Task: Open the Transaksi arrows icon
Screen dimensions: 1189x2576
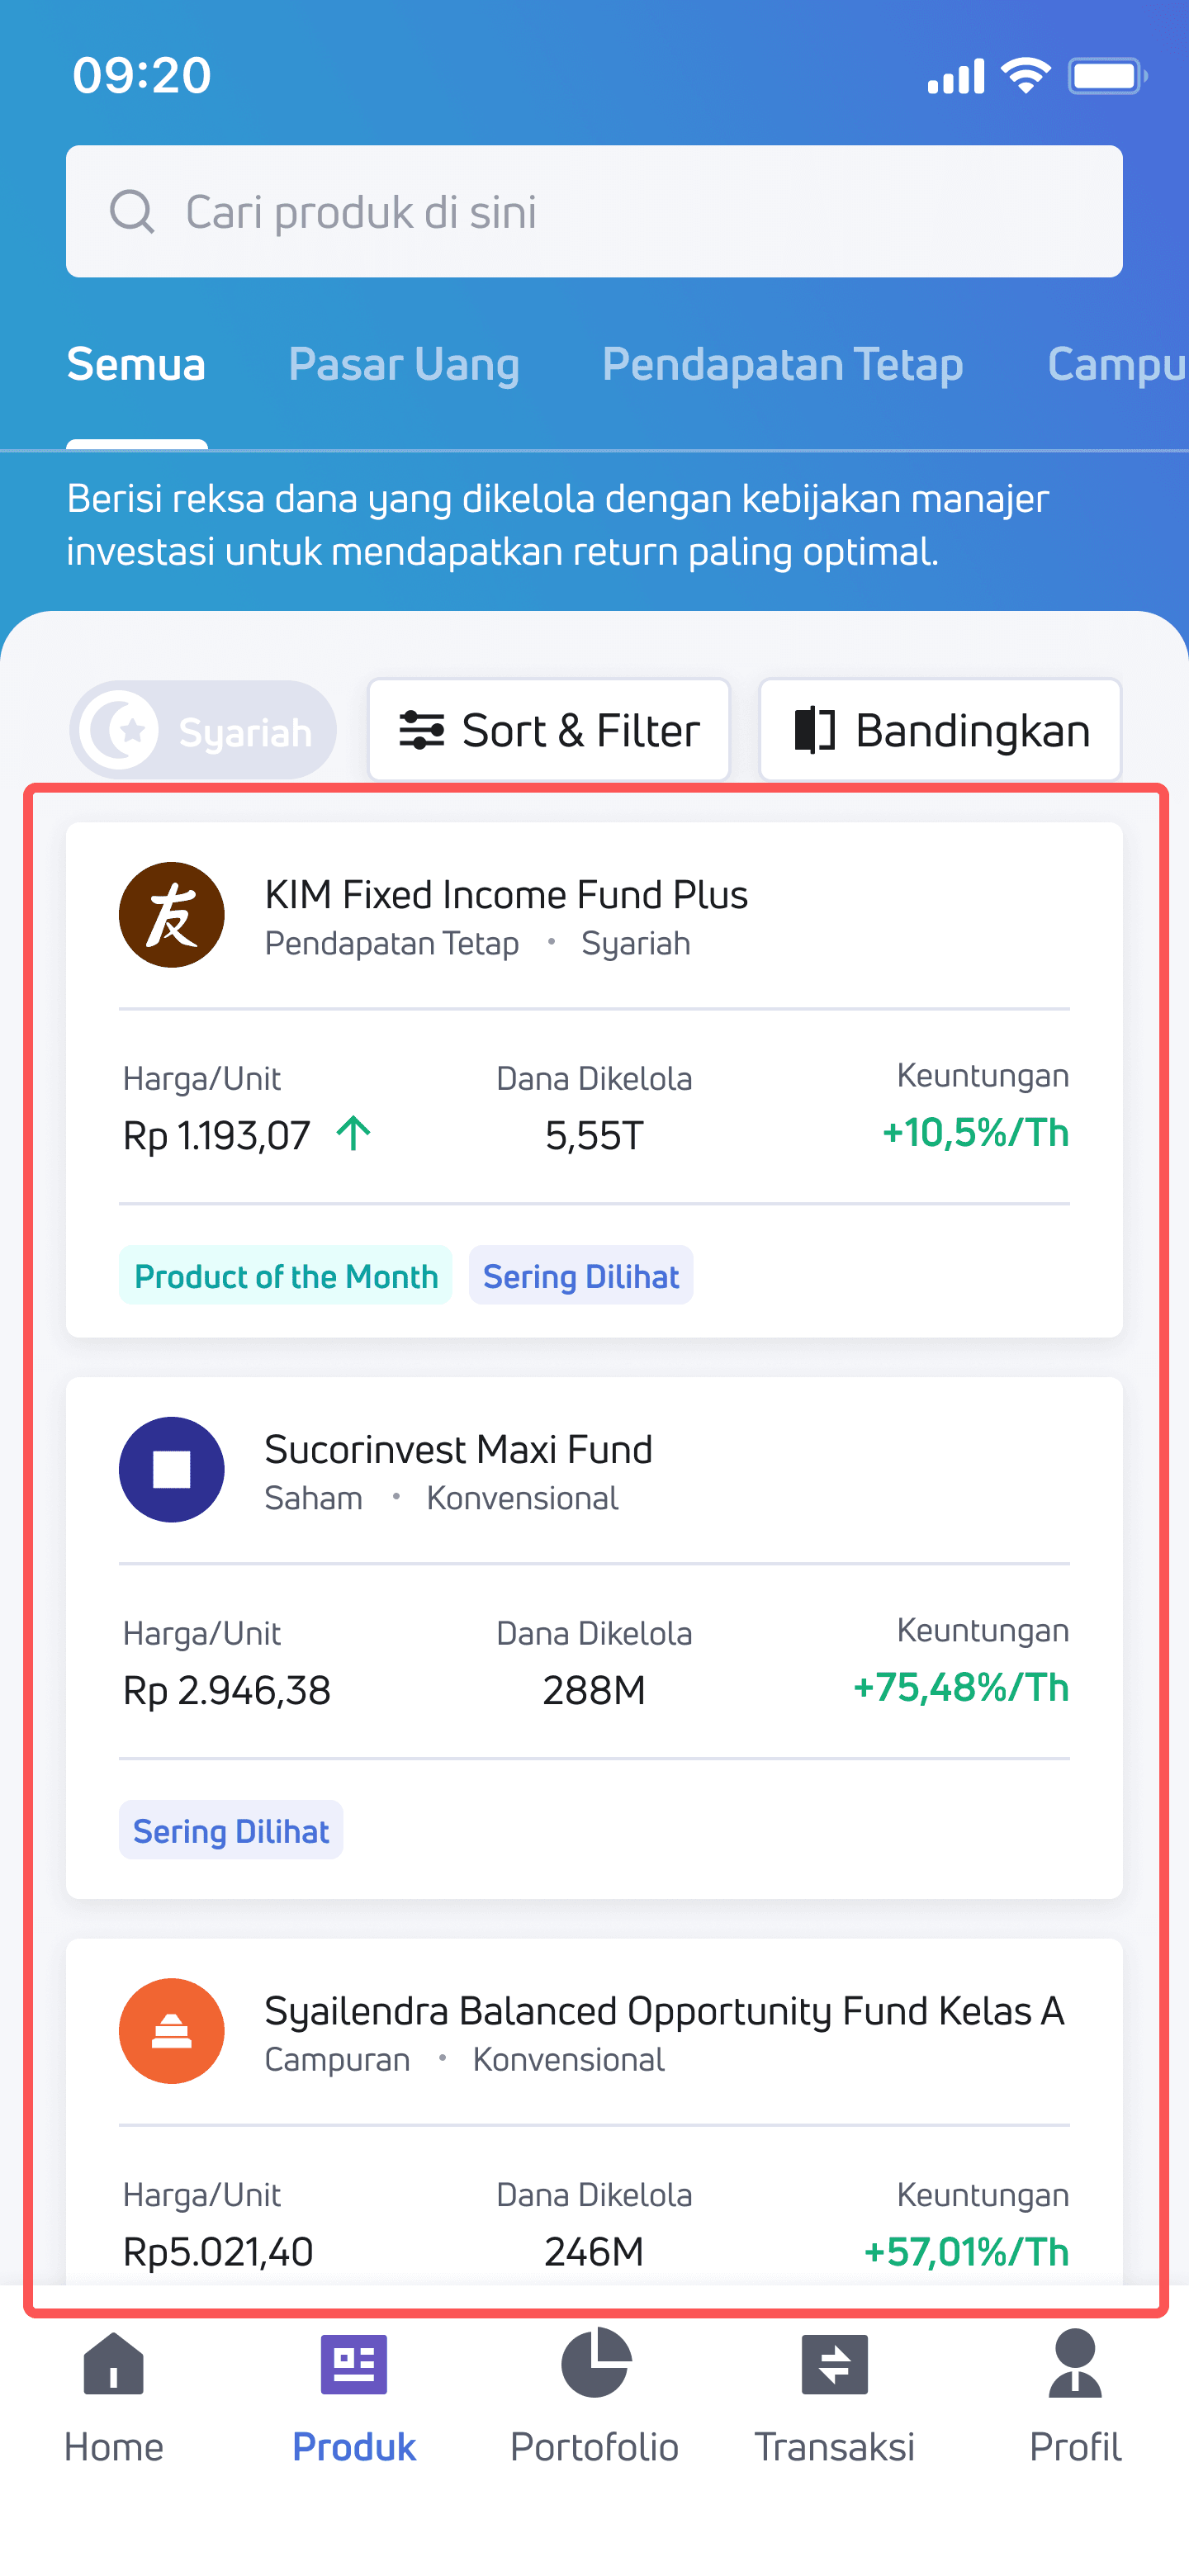Action: [835, 2365]
